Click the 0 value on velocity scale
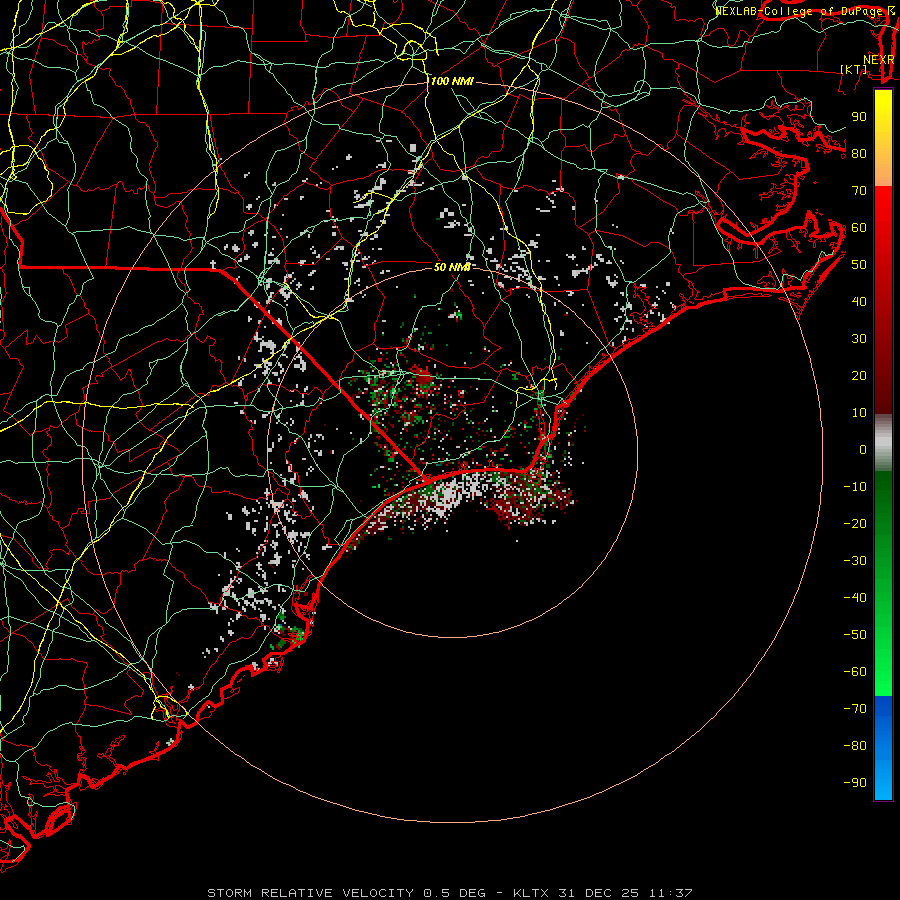This screenshot has height=900, width=900. coord(863,449)
